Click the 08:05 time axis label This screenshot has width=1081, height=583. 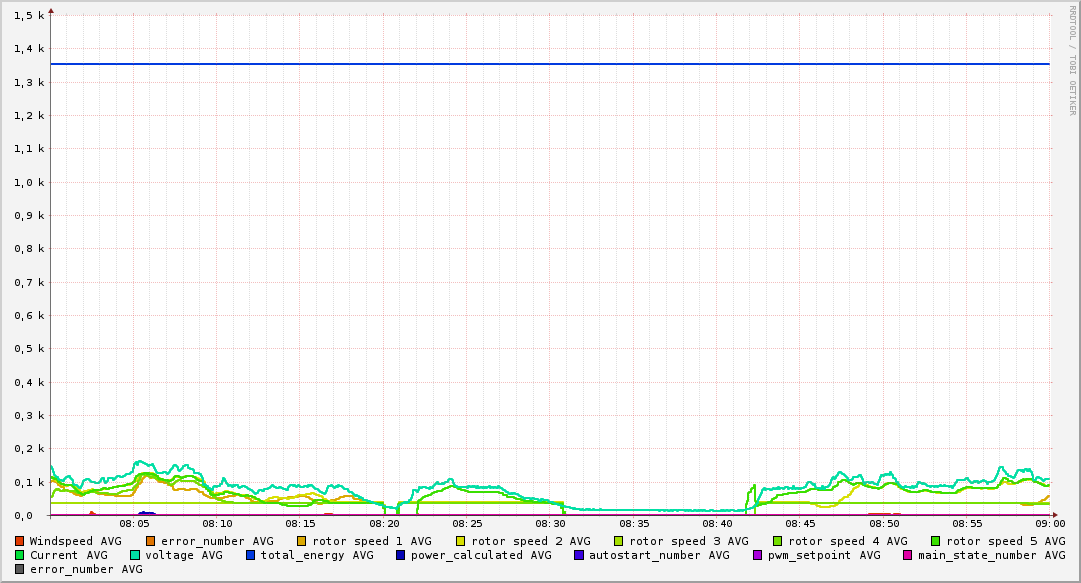[134, 524]
